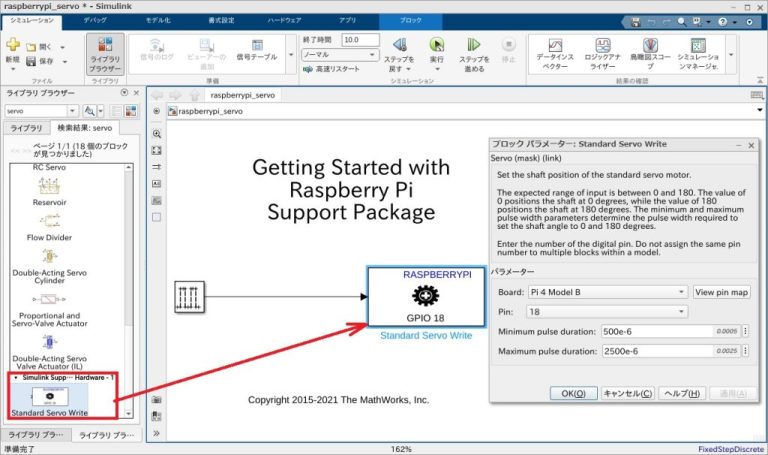
Task: Click the ヘルプ button in dialog
Action: click(682, 393)
